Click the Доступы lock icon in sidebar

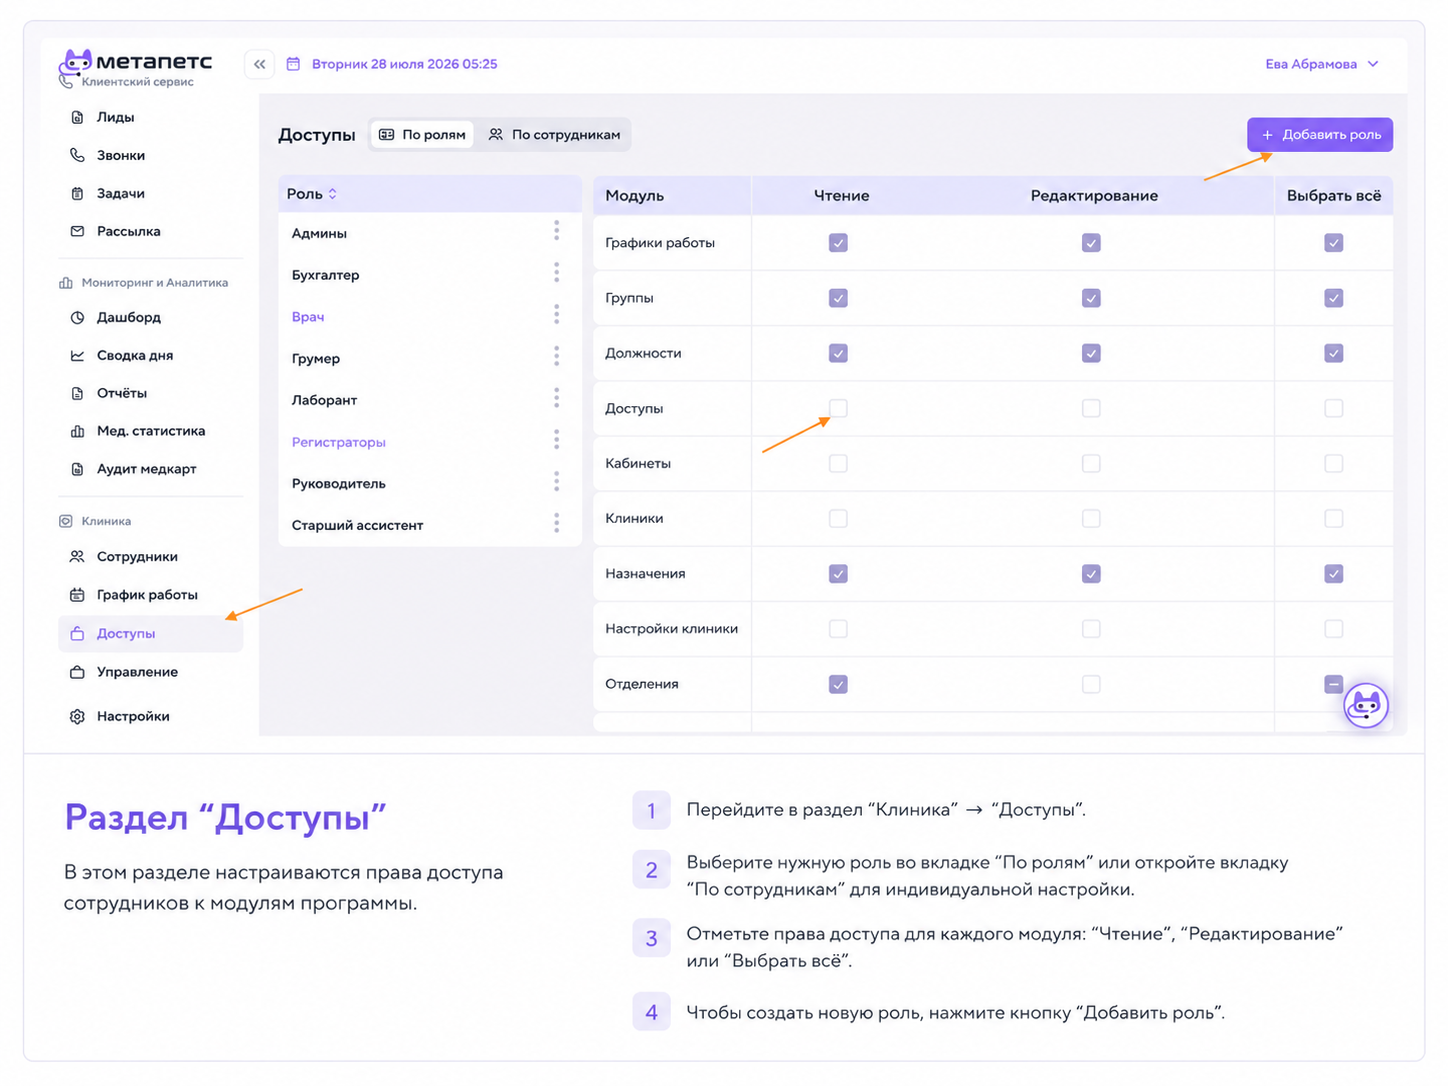coord(77,633)
